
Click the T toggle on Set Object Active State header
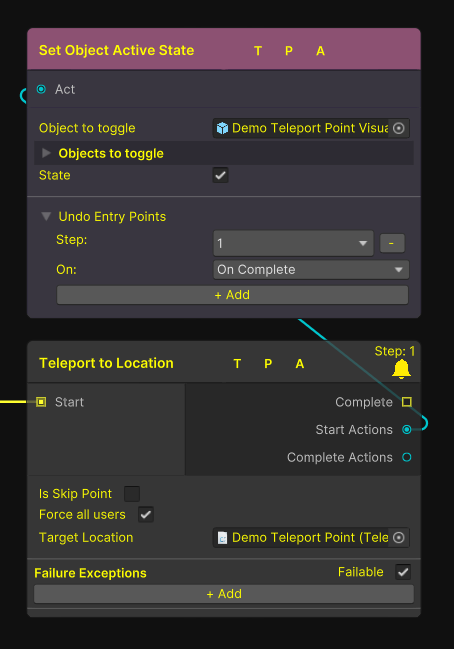(x=258, y=51)
